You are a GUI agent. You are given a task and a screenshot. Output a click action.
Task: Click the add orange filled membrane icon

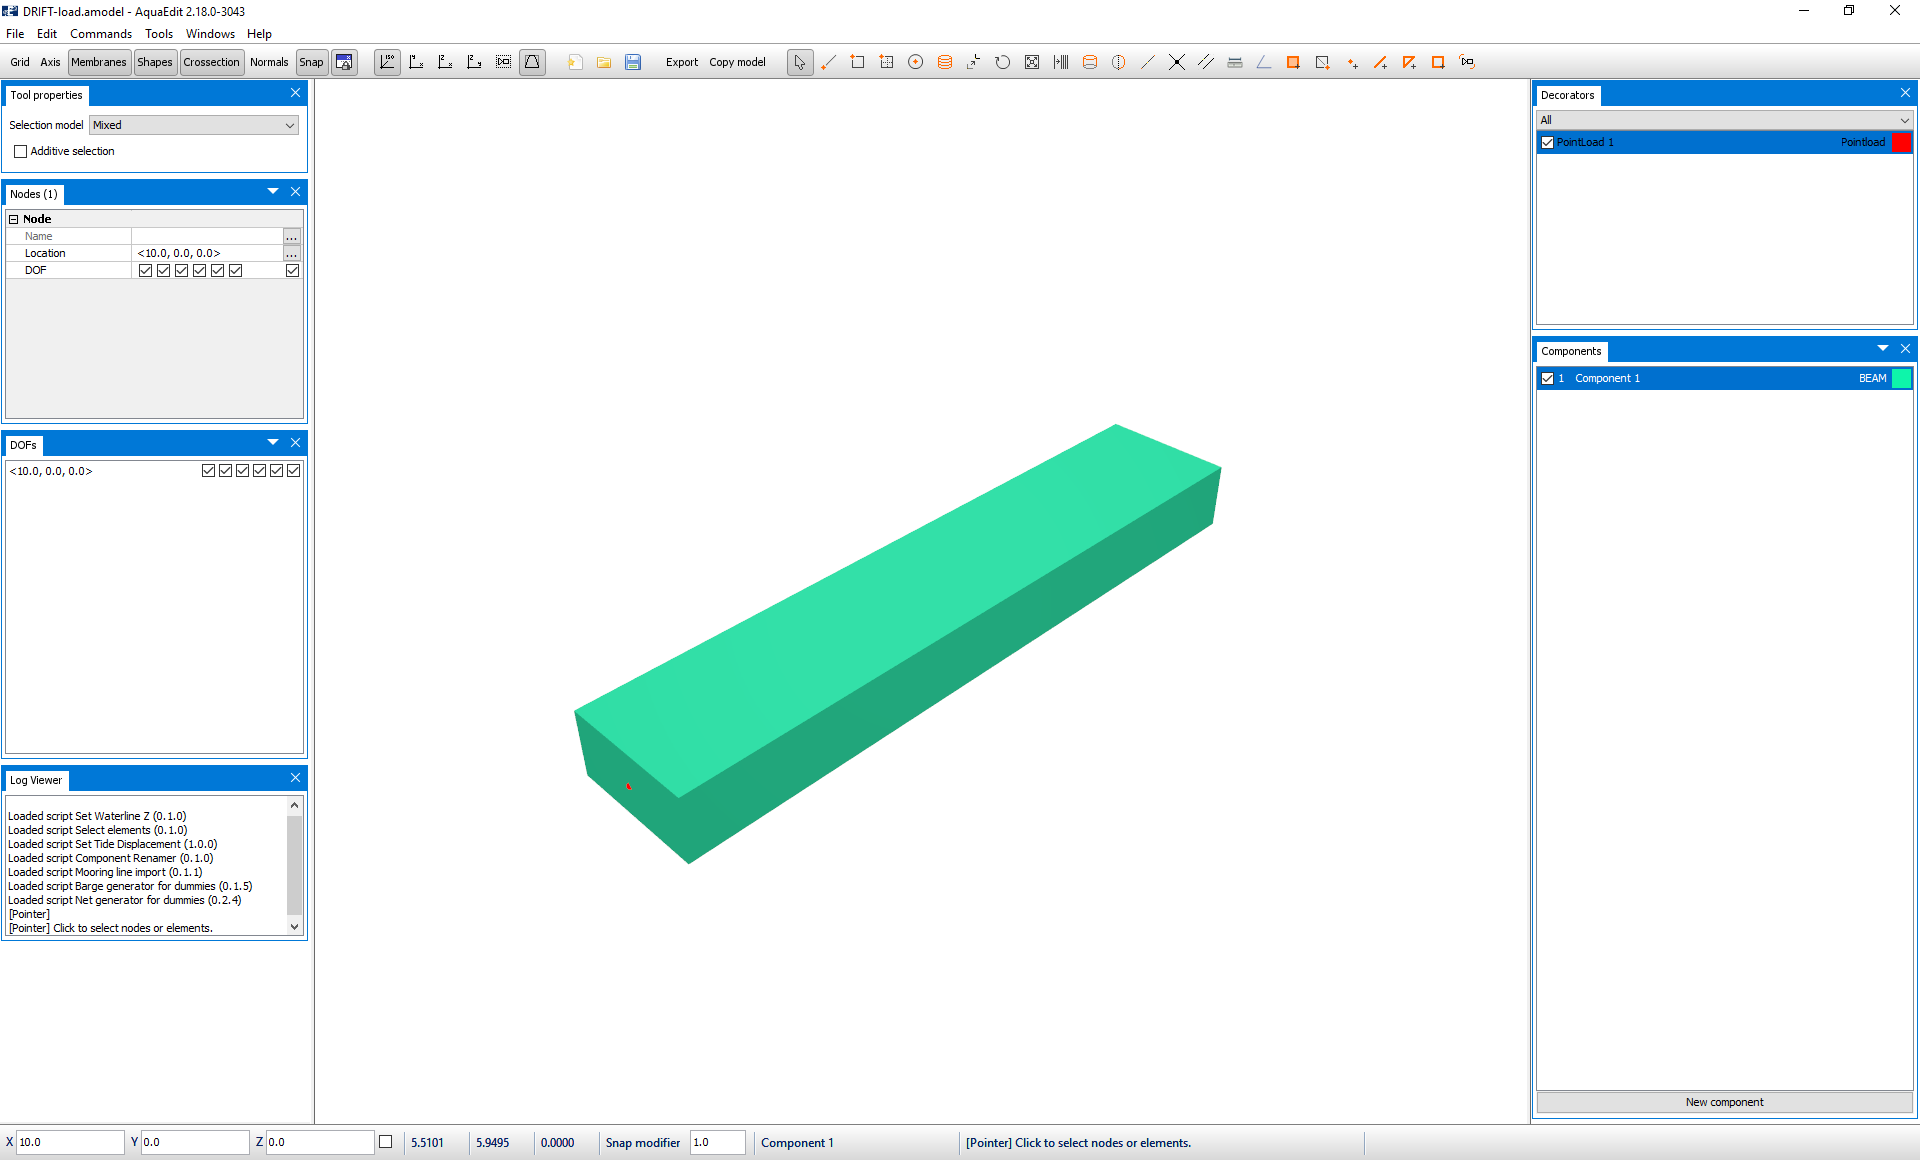pos(1293,62)
